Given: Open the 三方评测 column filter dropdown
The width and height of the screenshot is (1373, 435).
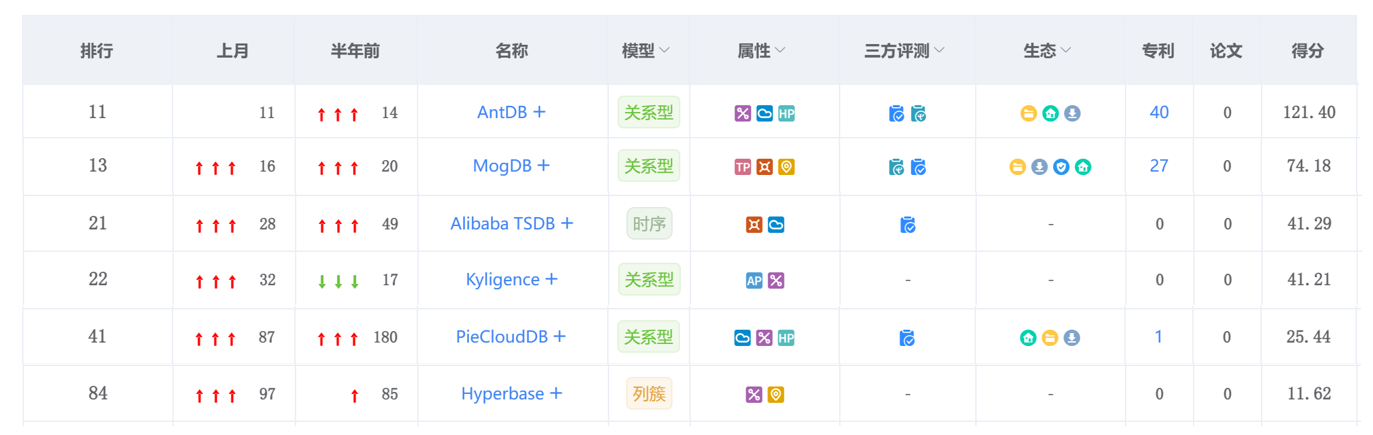Looking at the screenshot, I should [x=939, y=51].
